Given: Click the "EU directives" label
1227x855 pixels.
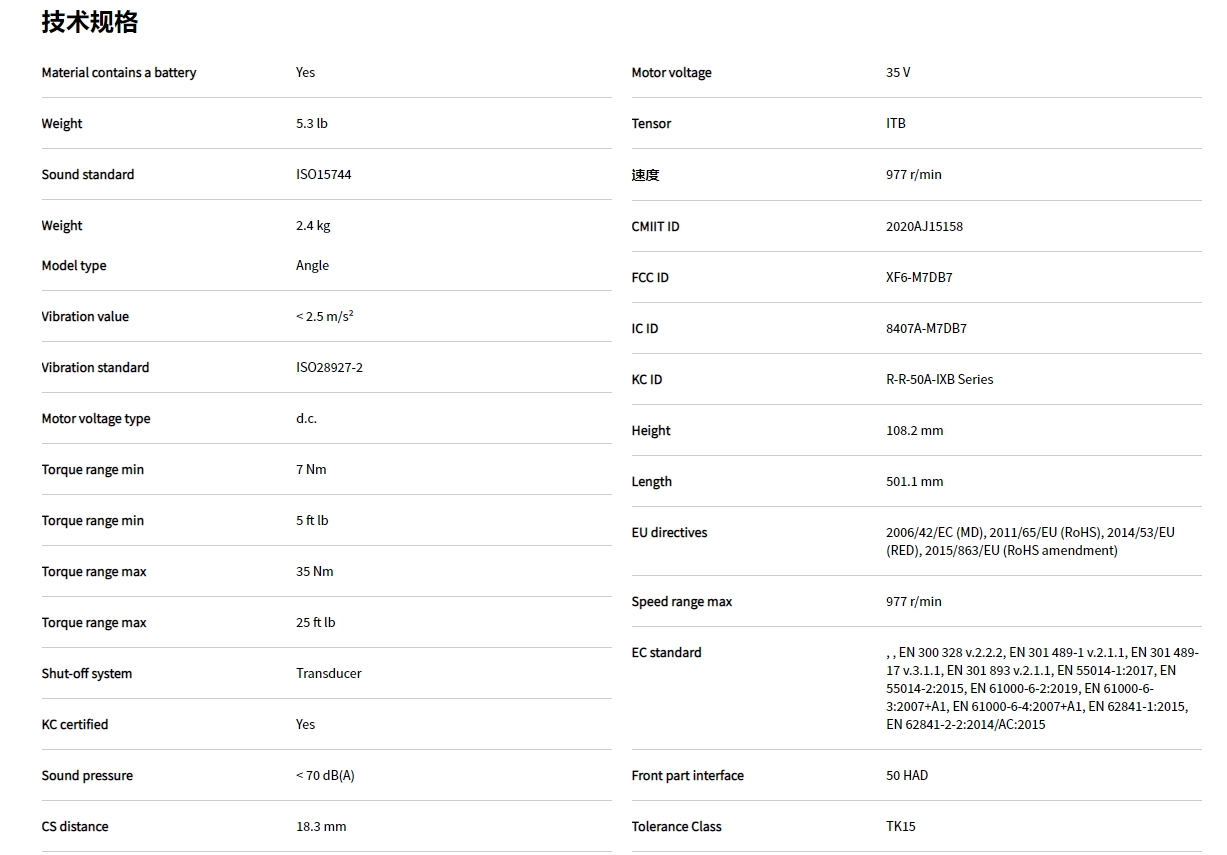Looking at the screenshot, I should 669,533.
